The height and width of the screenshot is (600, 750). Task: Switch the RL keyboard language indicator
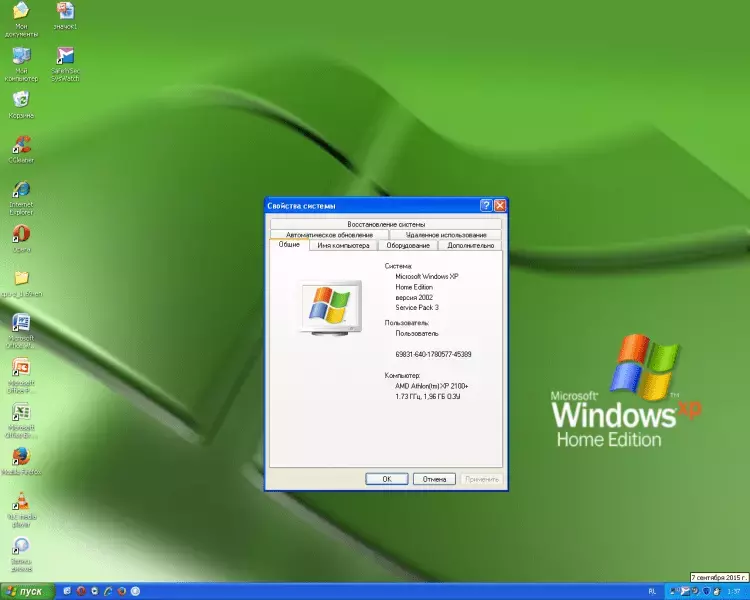pyautogui.click(x=652, y=591)
